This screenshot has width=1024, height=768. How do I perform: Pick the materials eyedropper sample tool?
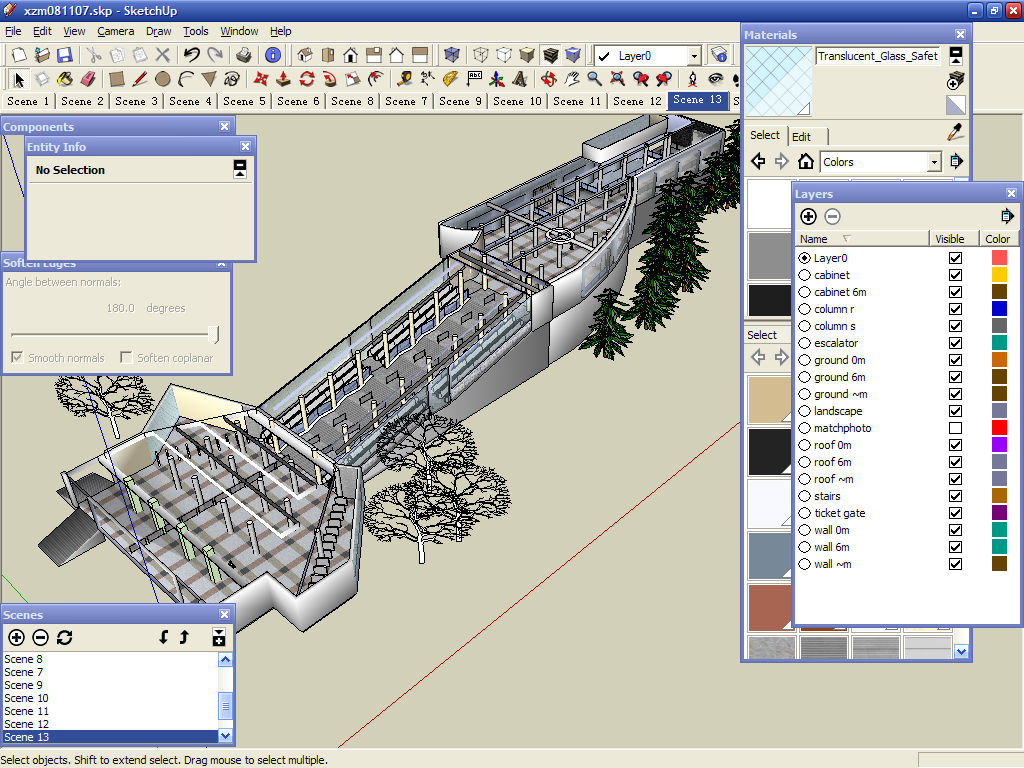coord(955,133)
